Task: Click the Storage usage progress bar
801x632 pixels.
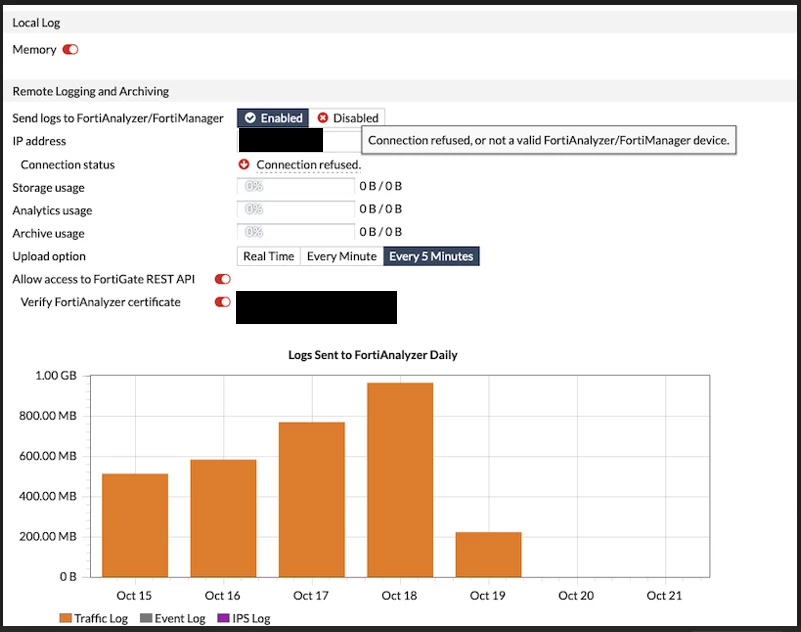Action: [x=296, y=186]
